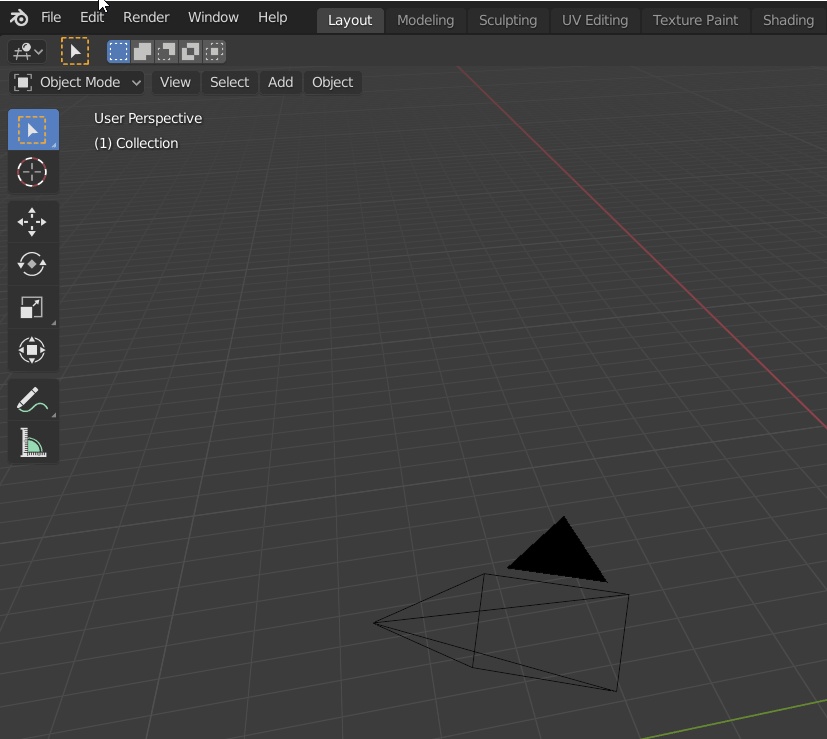Select the 3D Cursor tool
Viewport: 827px width, 739px height.
tap(33, 172)
